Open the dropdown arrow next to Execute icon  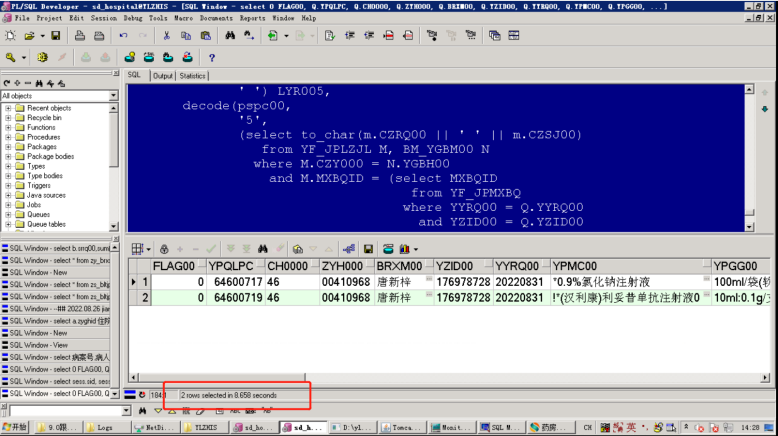(x=286, y=35)
